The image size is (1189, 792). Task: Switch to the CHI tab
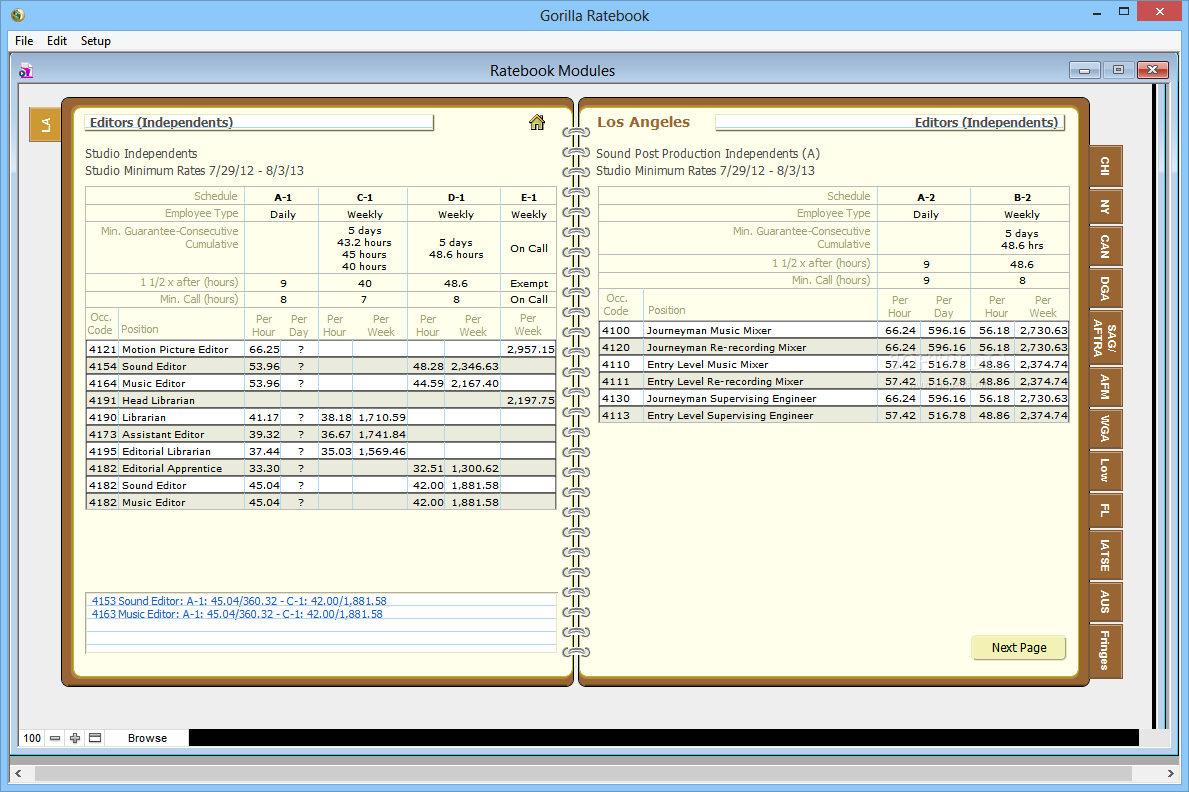(1106, 166)
